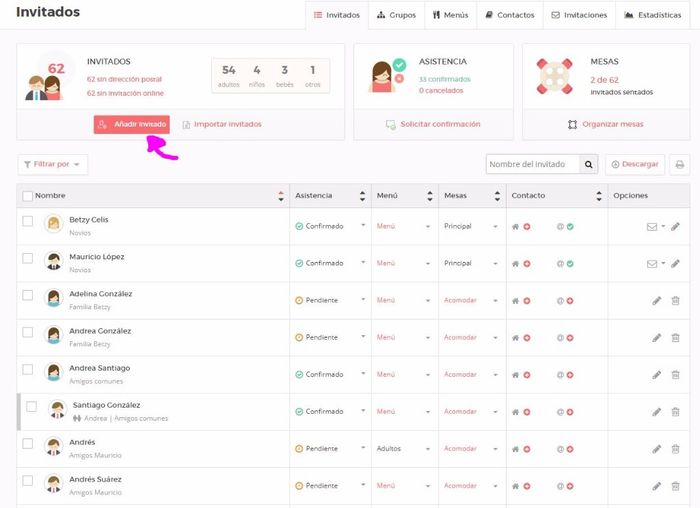This screenshot has height=508, width=700.
Task: Check the box for Mauricio López
Action: point(28,258)
